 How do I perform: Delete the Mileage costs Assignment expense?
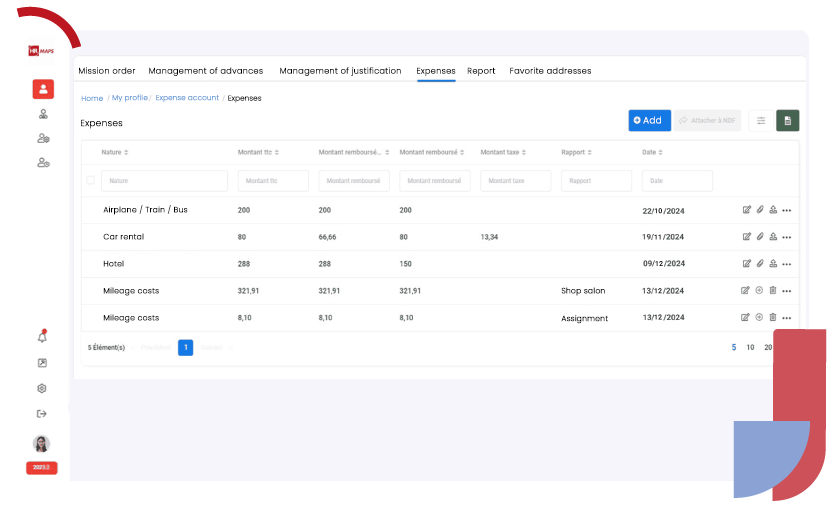click(773, 317)
